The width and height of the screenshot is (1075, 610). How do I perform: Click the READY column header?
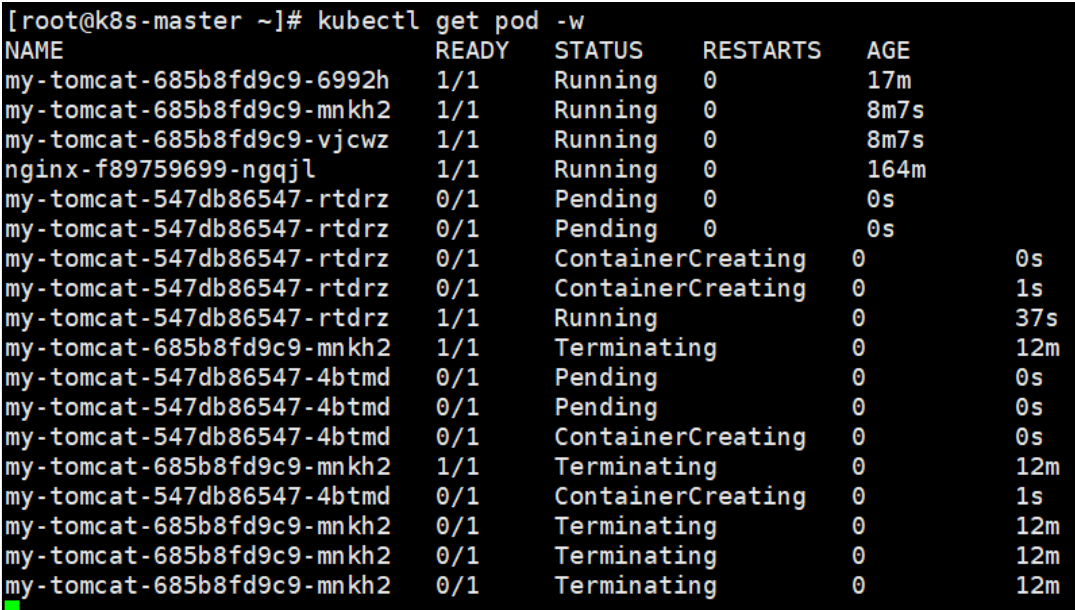click(x=472, y=51)
